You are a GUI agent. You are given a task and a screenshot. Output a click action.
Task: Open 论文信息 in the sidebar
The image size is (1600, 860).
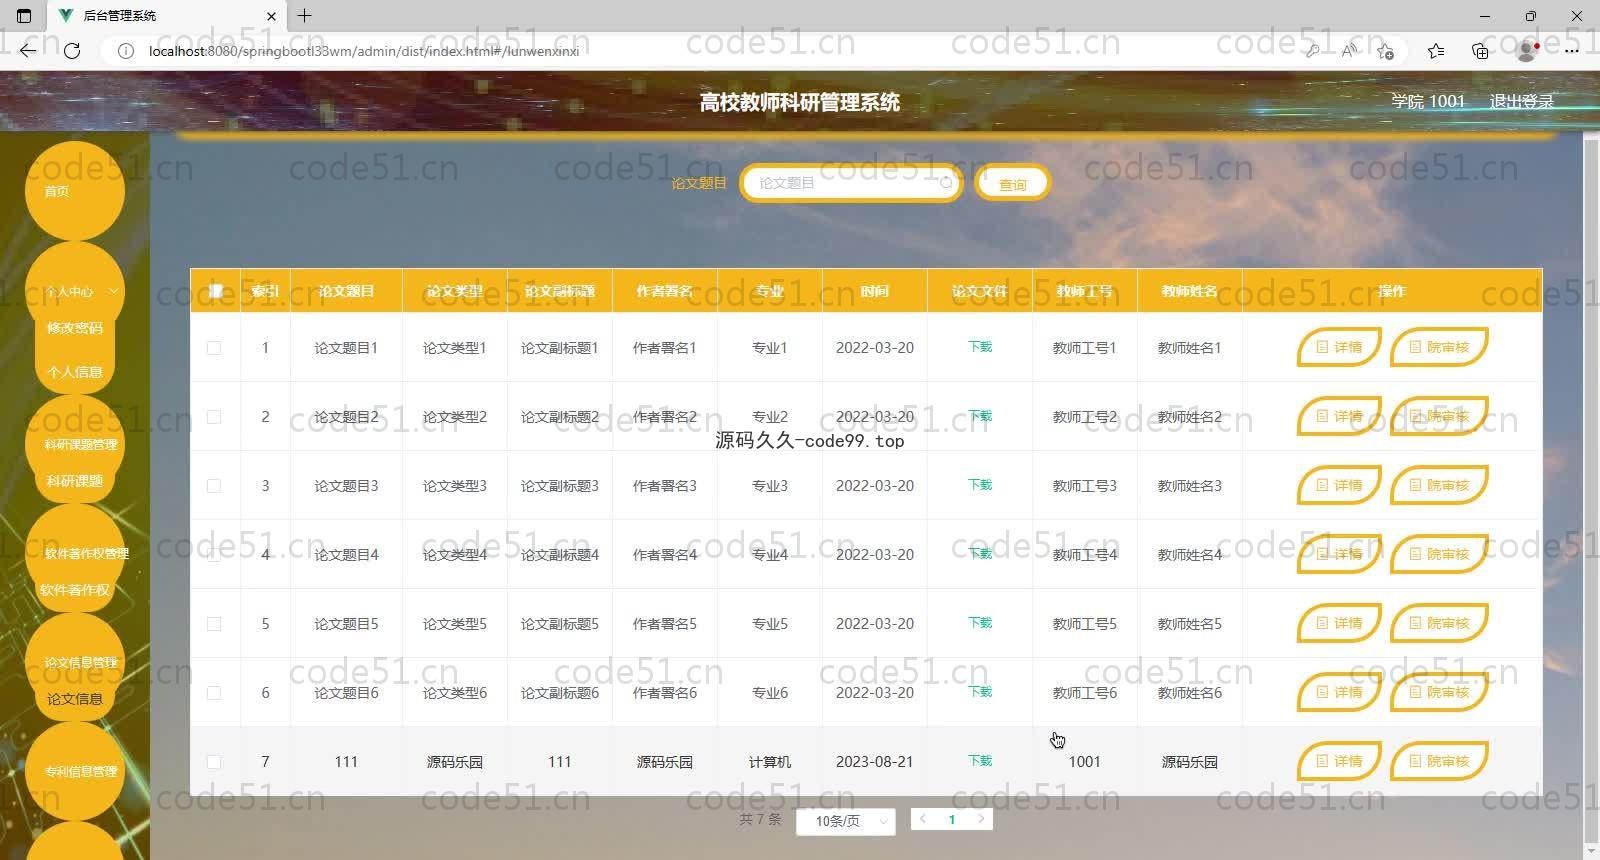click(x=75, y=699)
